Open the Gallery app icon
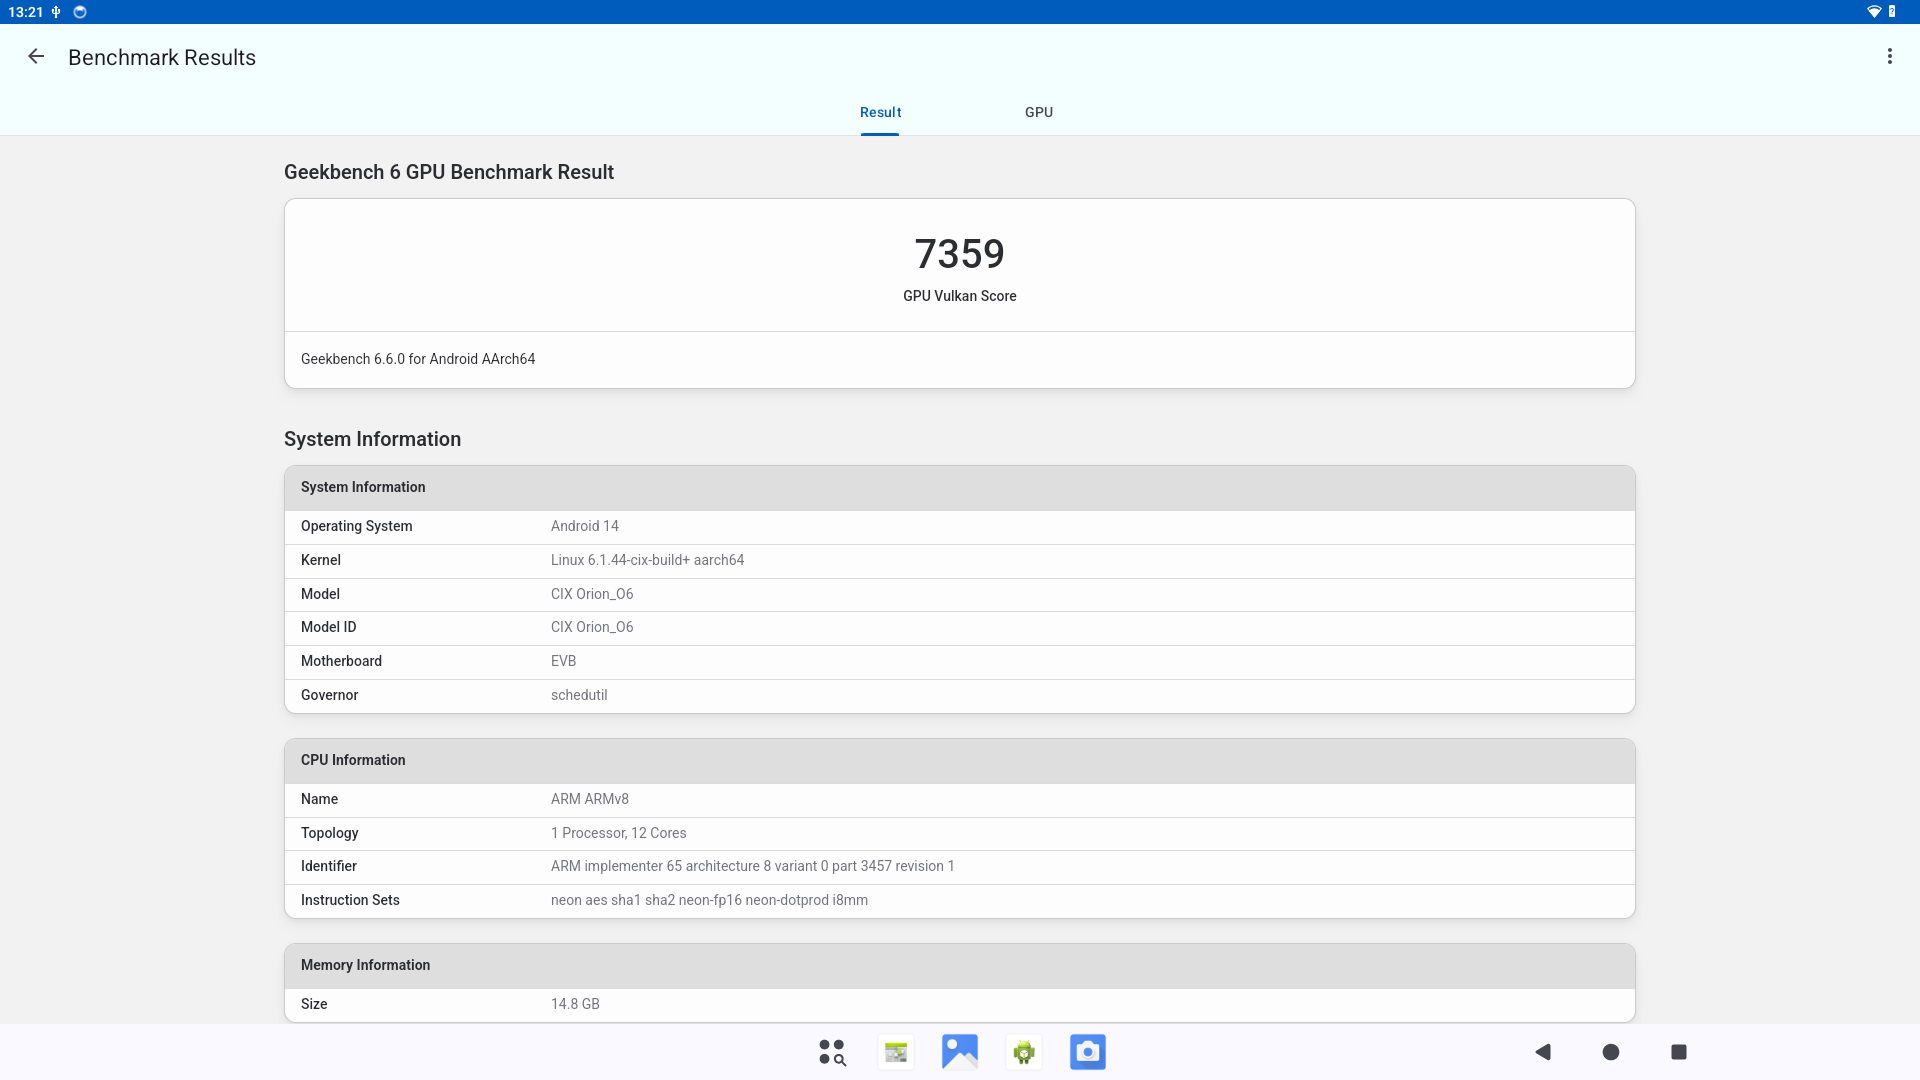Viewport: 1920px width, 1080px height. [x=960, y=1052]
